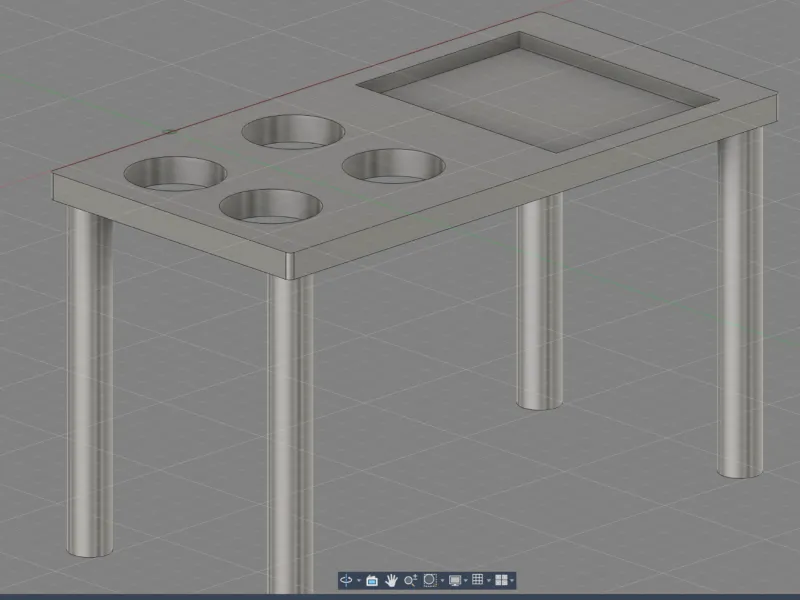Click the Viewports layout icon
800x600 pixels.
502,580
